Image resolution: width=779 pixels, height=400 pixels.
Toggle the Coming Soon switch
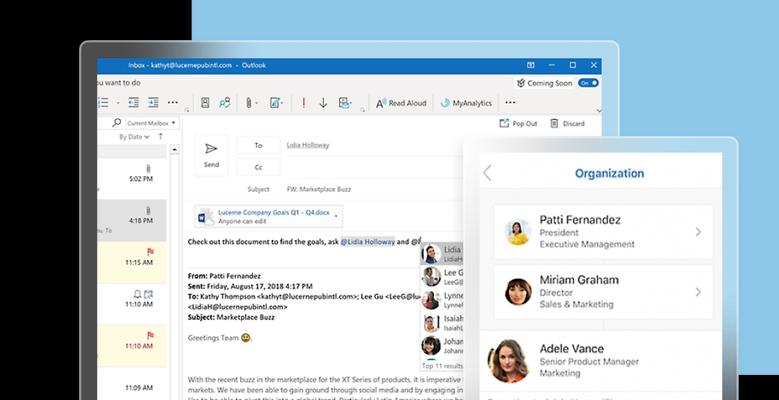pyautogui.click(x=588, y=83)
